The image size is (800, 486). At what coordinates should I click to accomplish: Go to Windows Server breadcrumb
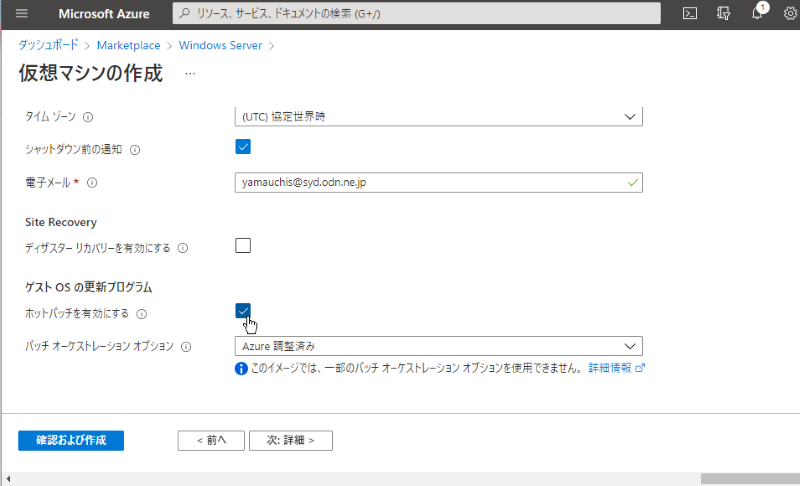(220, 45)
